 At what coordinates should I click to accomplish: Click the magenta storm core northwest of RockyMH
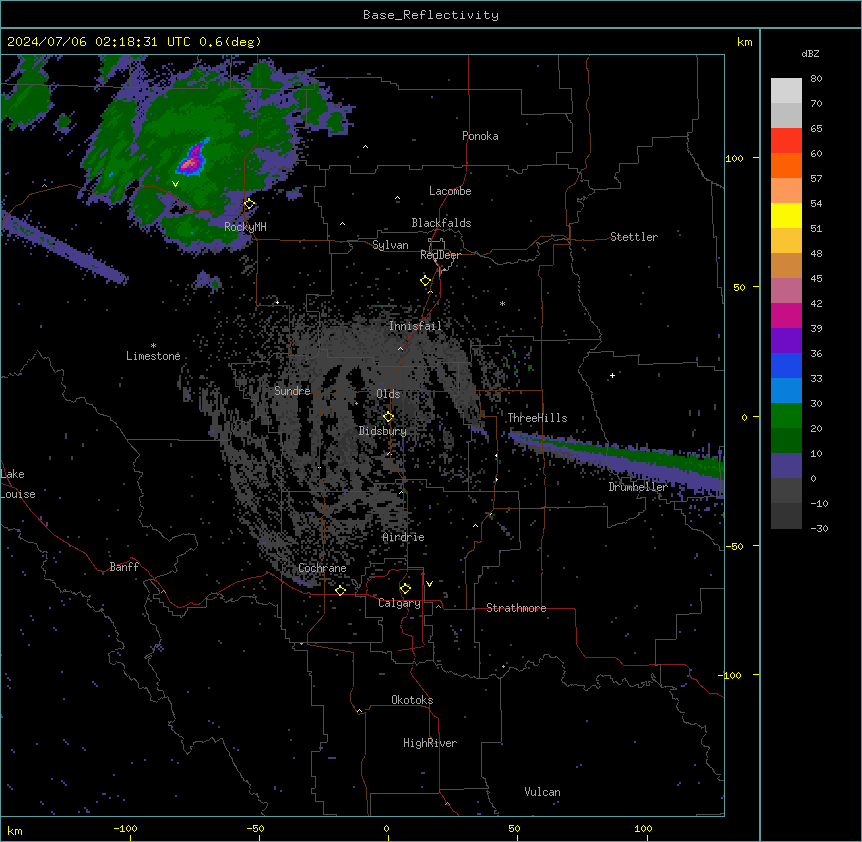tap(191, 160)
